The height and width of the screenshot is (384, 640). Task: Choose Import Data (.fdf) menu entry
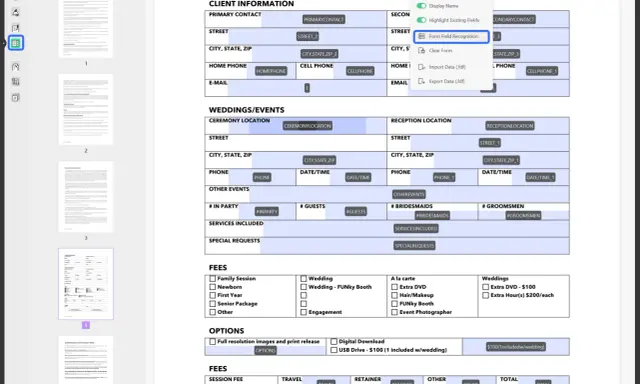[442, 67]
